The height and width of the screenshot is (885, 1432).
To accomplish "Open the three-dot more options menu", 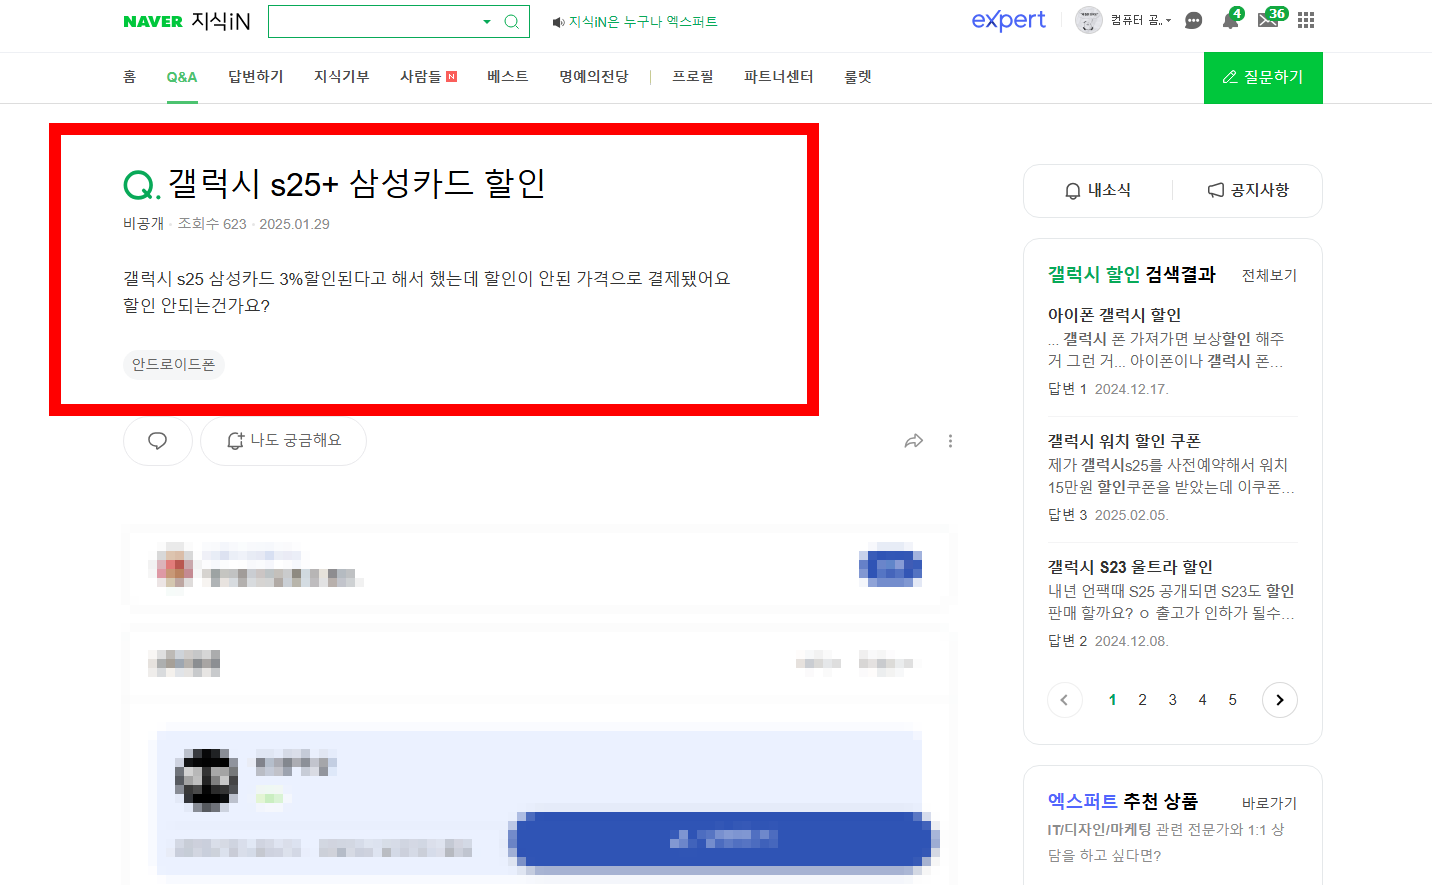I will (x=950, y=441).
